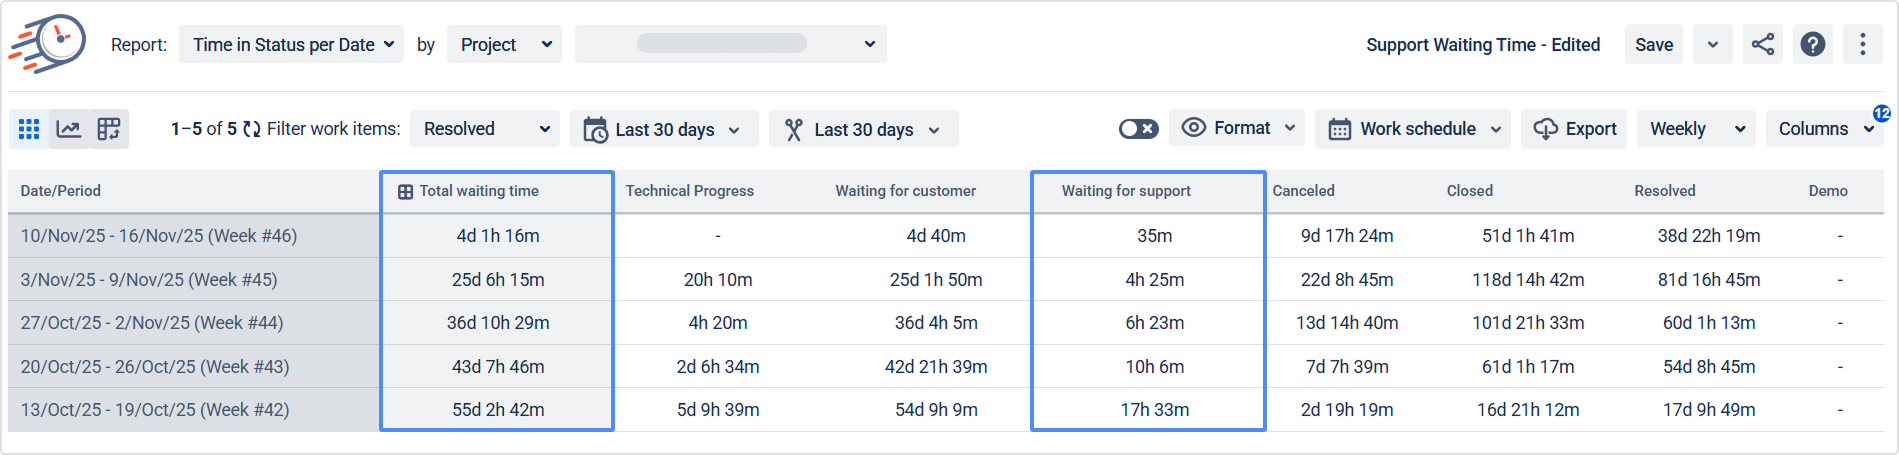The image size is (1899, 455).
Task: Click the 17h 33m Waiting for support cell
Action: pos(1154,410)
